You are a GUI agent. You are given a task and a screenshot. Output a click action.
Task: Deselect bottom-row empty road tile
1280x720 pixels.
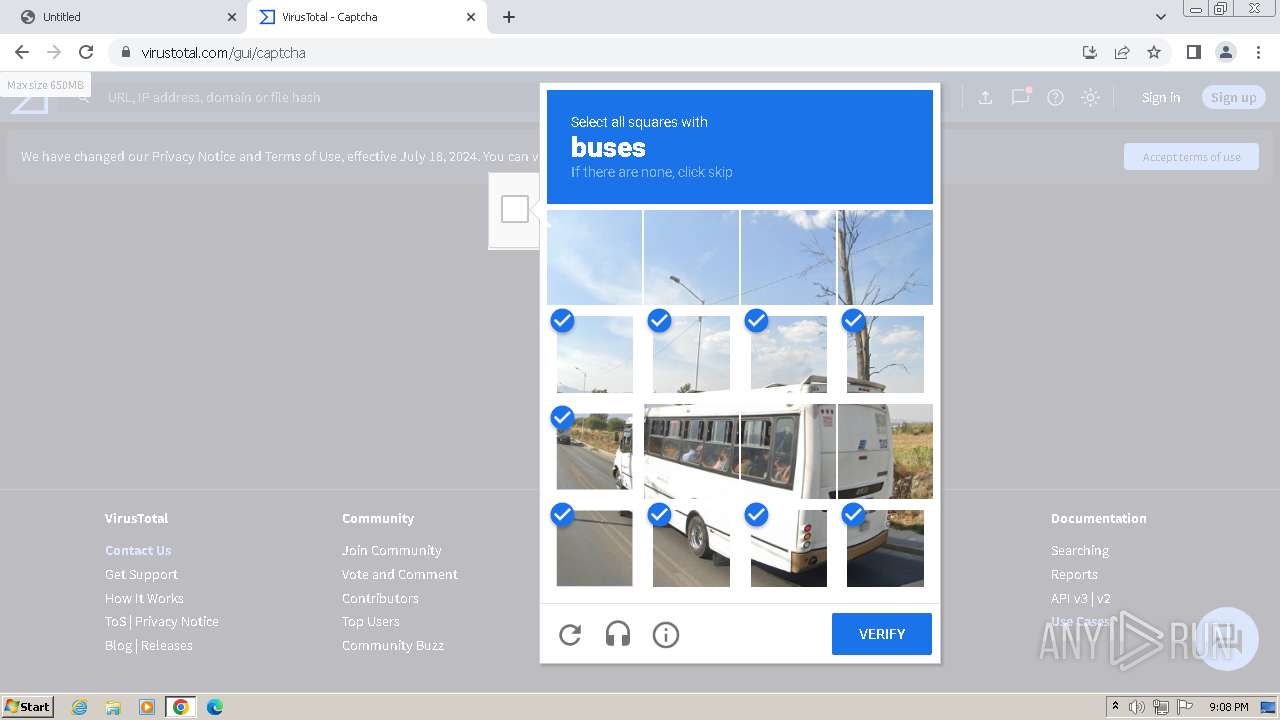[x=594, y=548]
